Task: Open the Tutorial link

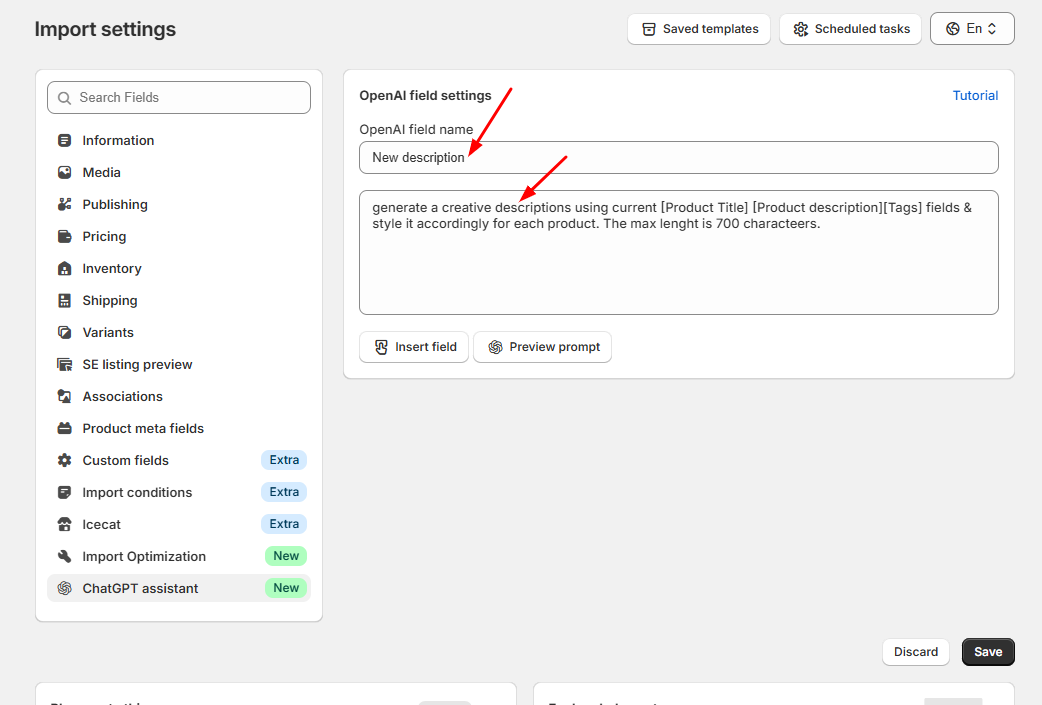Action: [975, 96]
